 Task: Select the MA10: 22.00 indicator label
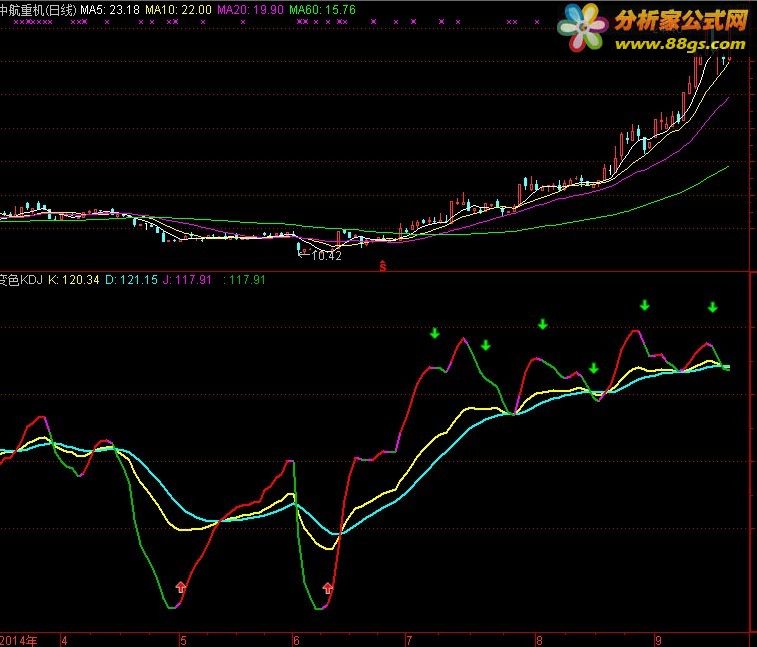coord(178,10)
